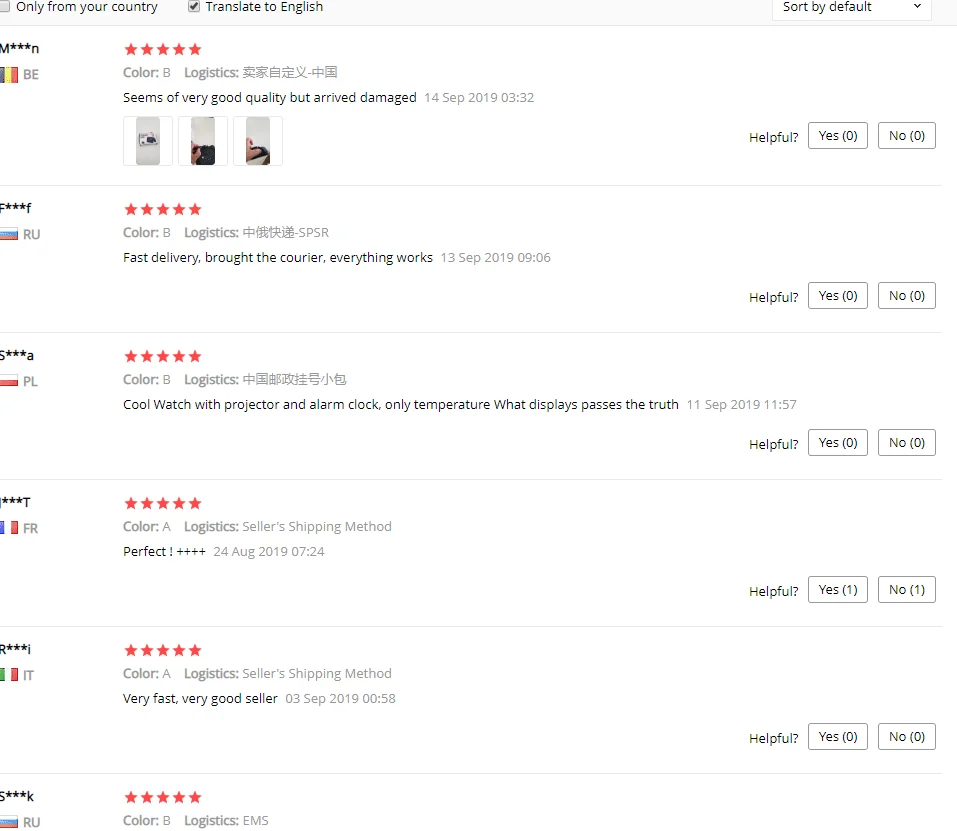The width and height of the screenshot is (957, 831).
Task: Open the second review photo thumbnail
Action: pos(203,141)
